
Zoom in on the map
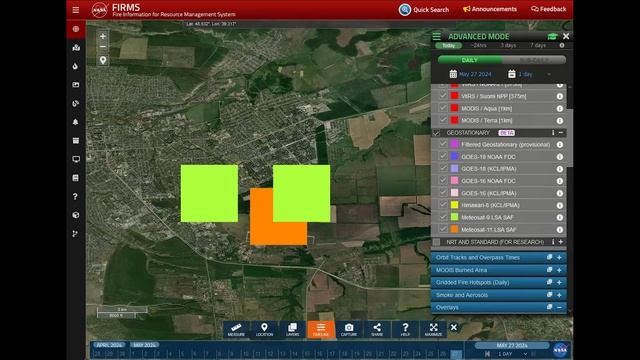pyautogui.click(x=103, y=36)
